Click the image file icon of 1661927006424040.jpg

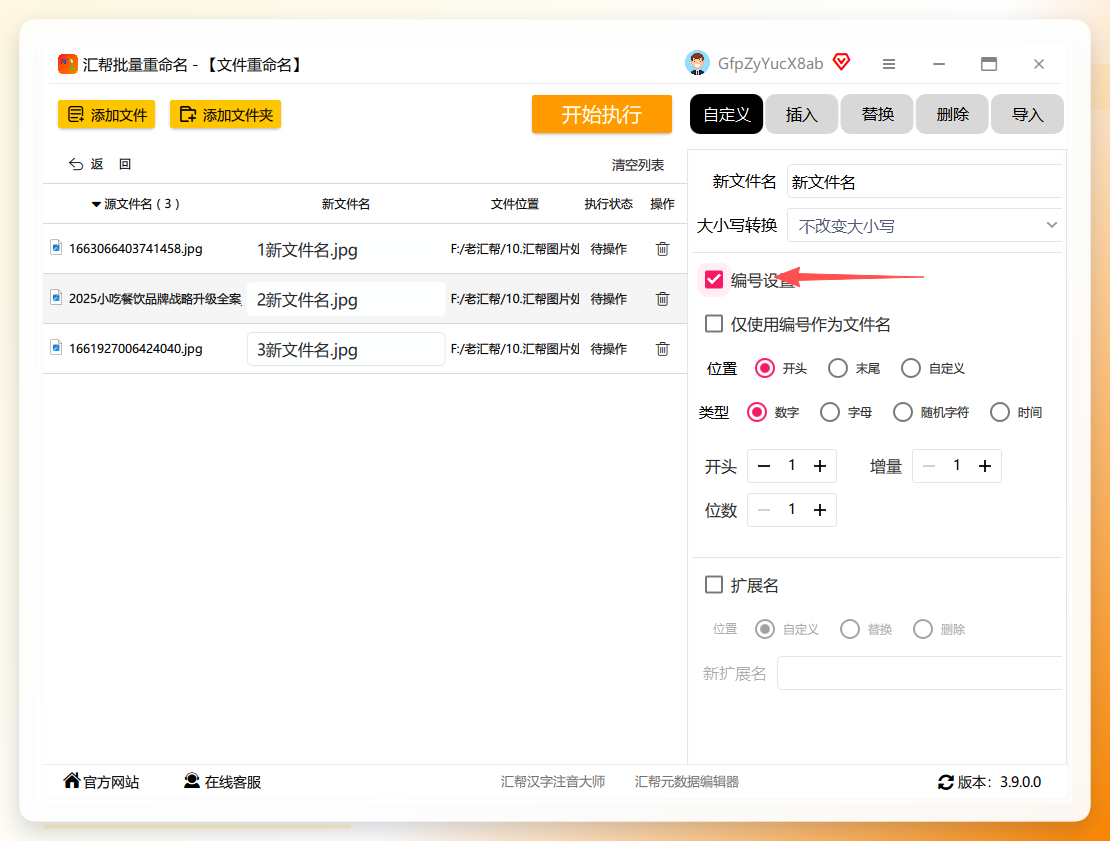[56, 348]
